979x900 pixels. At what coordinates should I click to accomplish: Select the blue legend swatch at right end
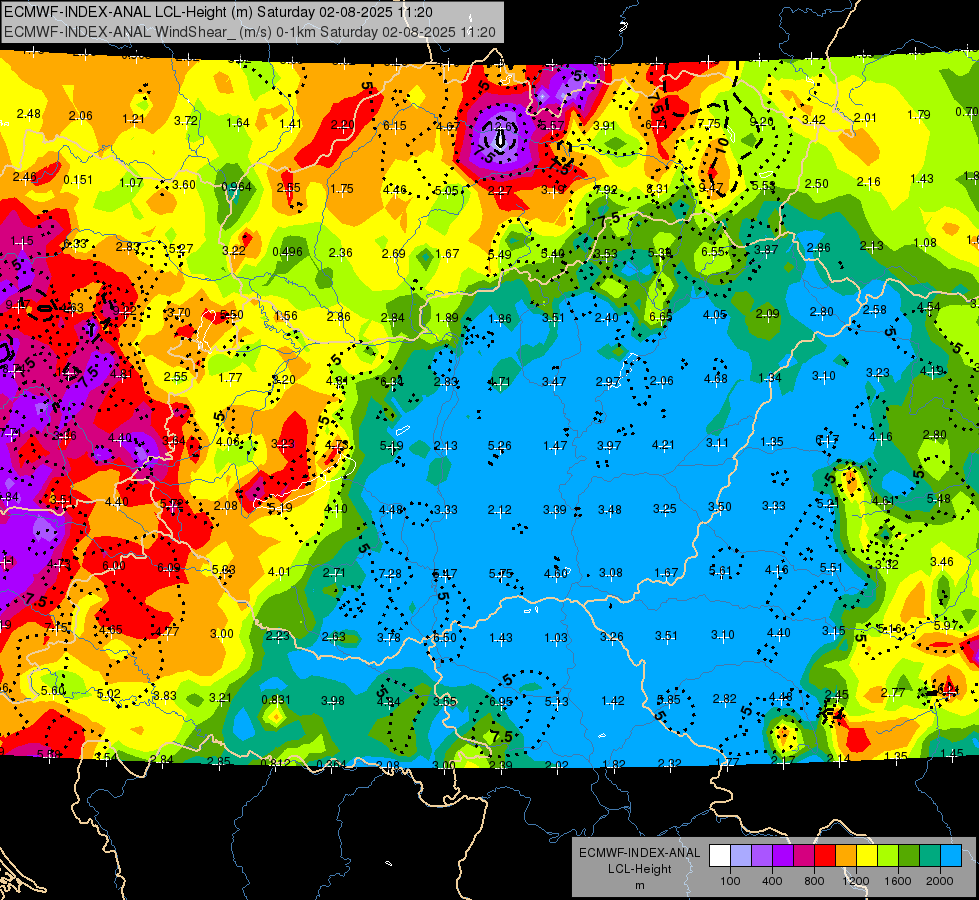click(950, 856)
